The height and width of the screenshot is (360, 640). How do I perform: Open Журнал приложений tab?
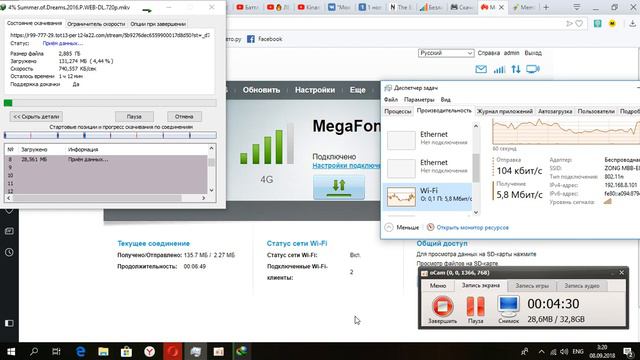[x=505, y=111]
